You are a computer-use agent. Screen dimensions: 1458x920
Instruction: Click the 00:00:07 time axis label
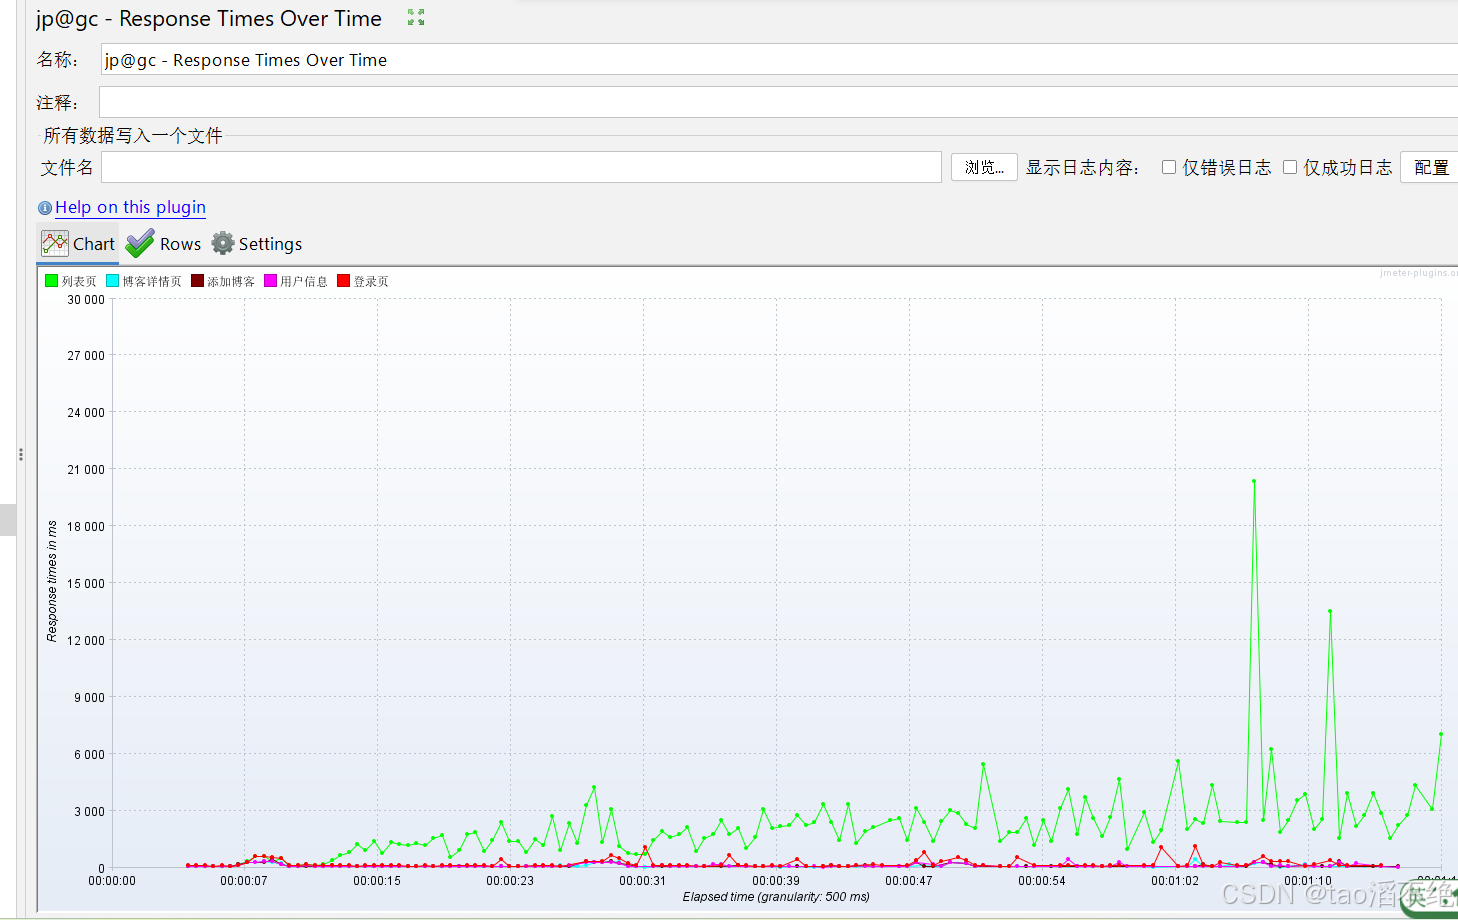click(244, 881)
